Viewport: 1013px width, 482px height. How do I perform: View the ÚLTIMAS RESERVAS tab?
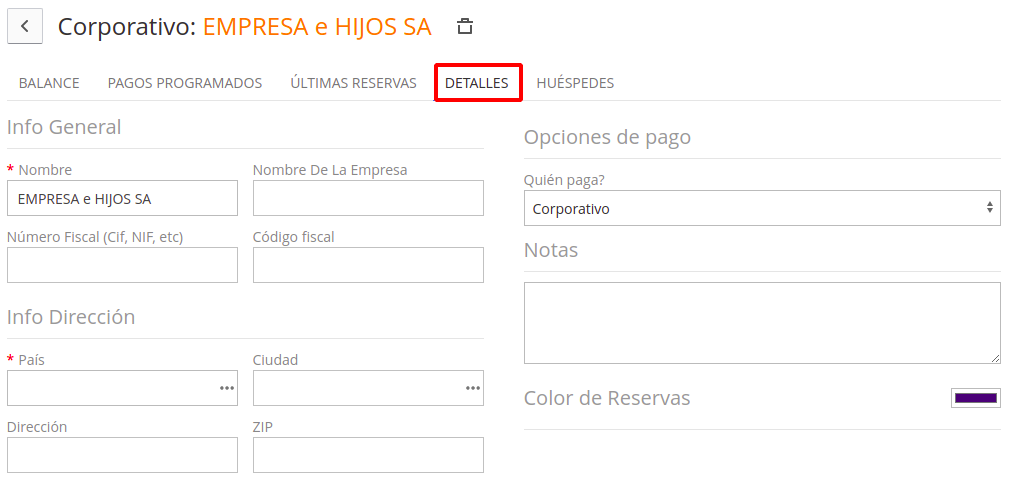pyautogui.click(x=353, y=83)
